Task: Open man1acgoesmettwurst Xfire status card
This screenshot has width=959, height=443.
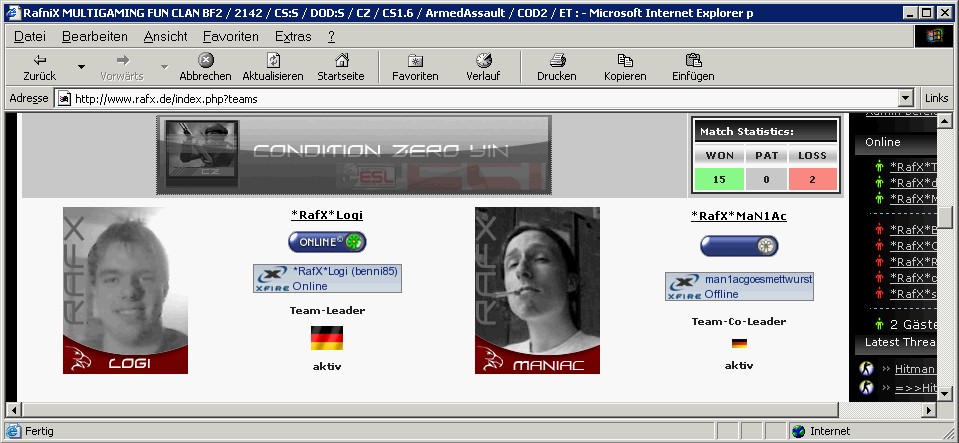Action: tap(739, 286)
